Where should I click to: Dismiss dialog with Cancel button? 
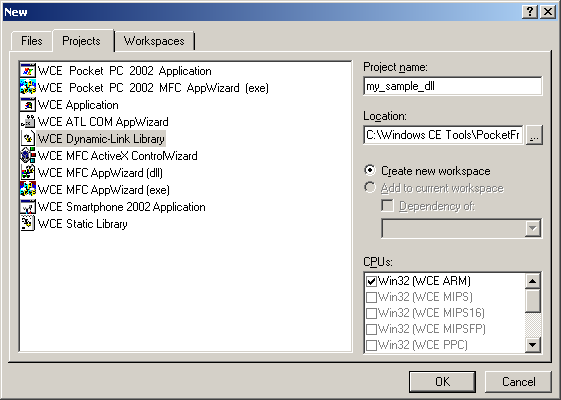pyautogui.click(x=518, y=381)
